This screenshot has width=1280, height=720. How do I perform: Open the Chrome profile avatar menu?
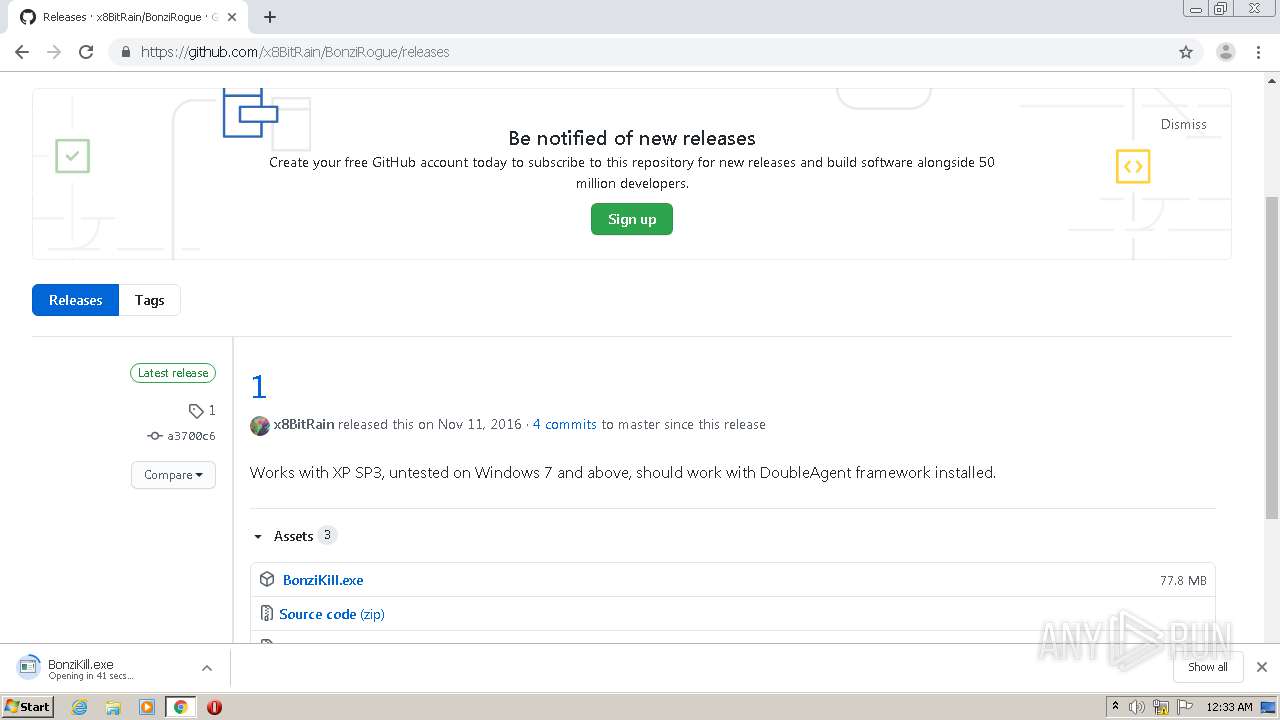[1226, 52]
